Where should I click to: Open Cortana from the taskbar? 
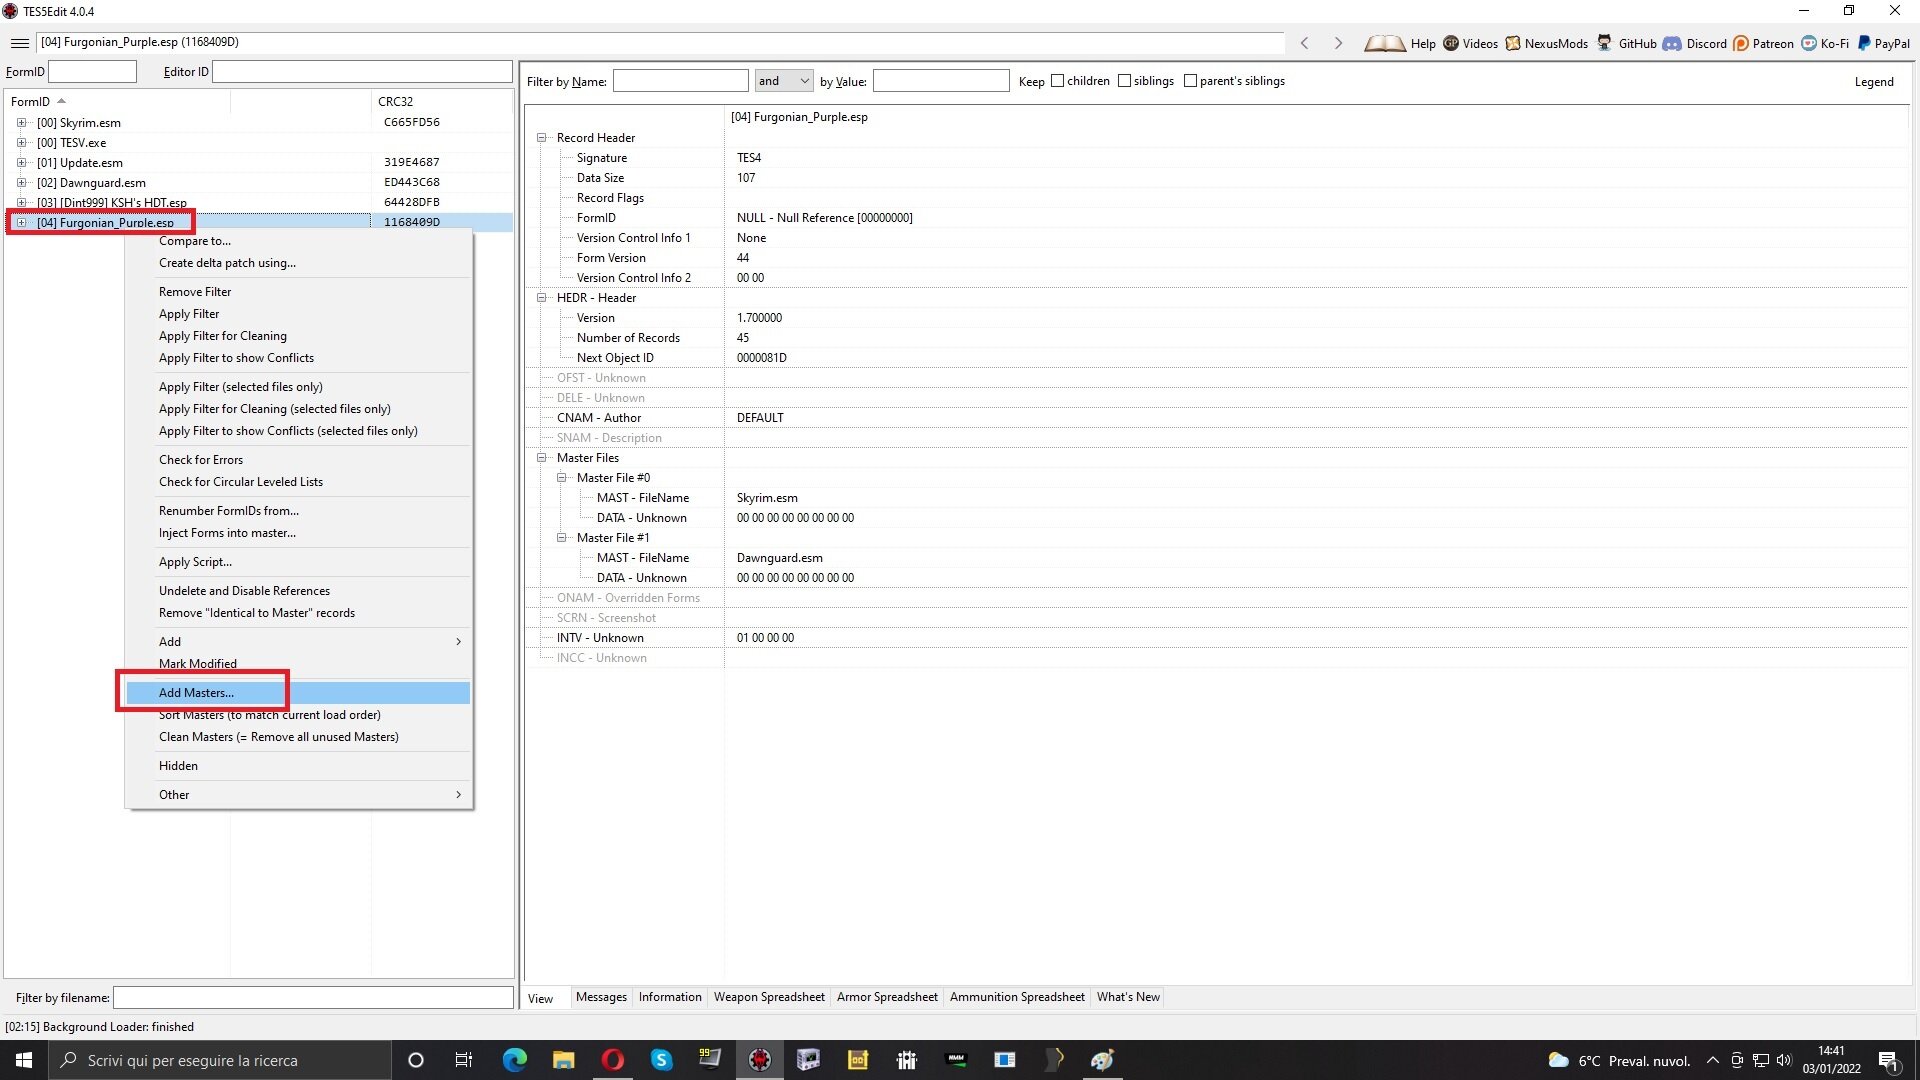[416, 1060]
